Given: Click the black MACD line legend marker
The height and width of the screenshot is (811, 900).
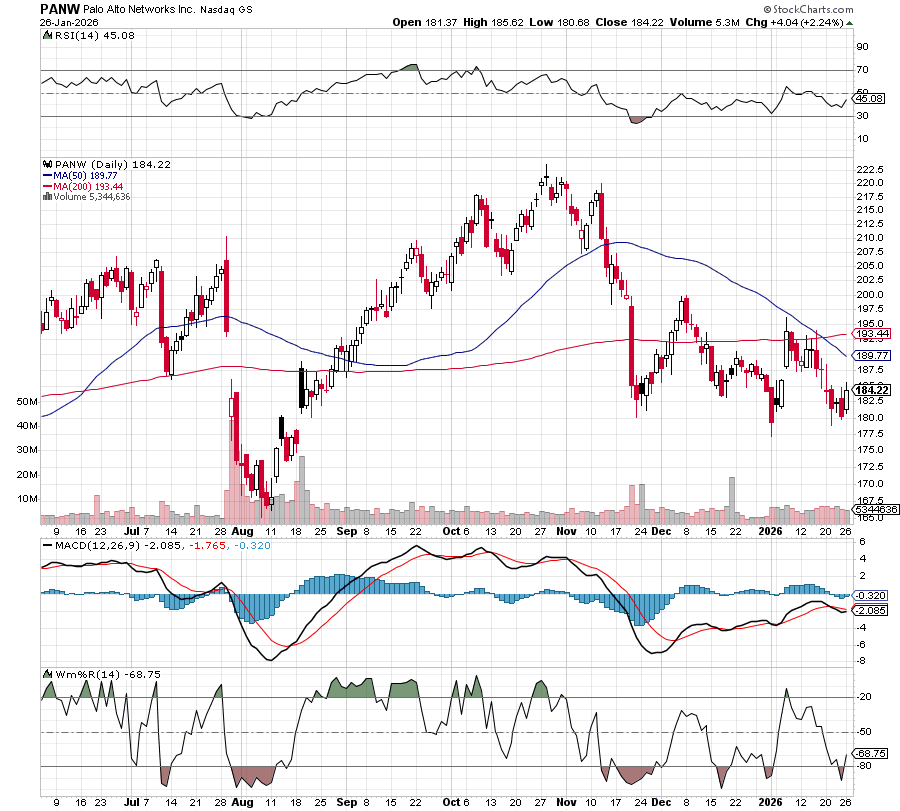Looking at the screenshot, I should (46, 545).
